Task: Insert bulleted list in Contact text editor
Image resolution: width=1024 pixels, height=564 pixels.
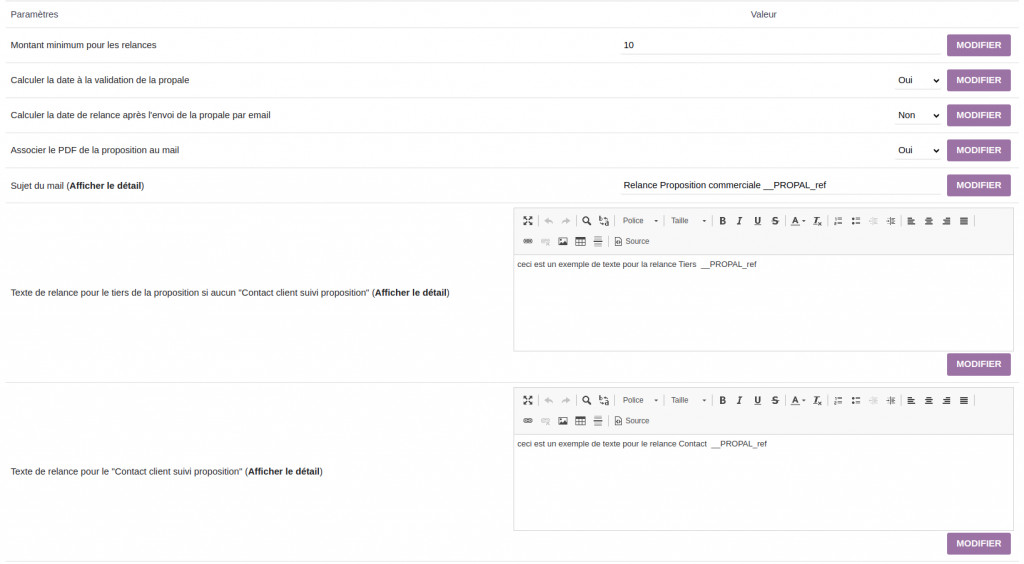Action: [x=856, y=400]
